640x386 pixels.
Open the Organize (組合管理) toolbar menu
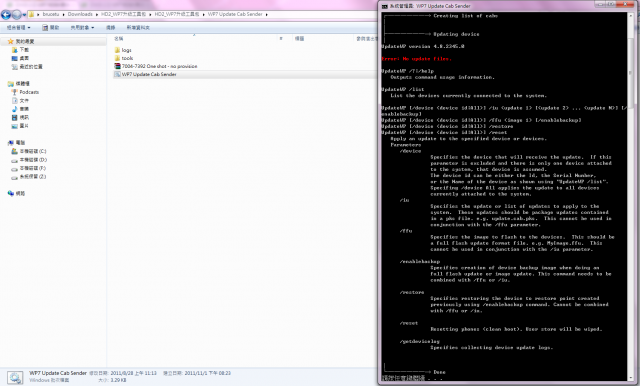18,27
